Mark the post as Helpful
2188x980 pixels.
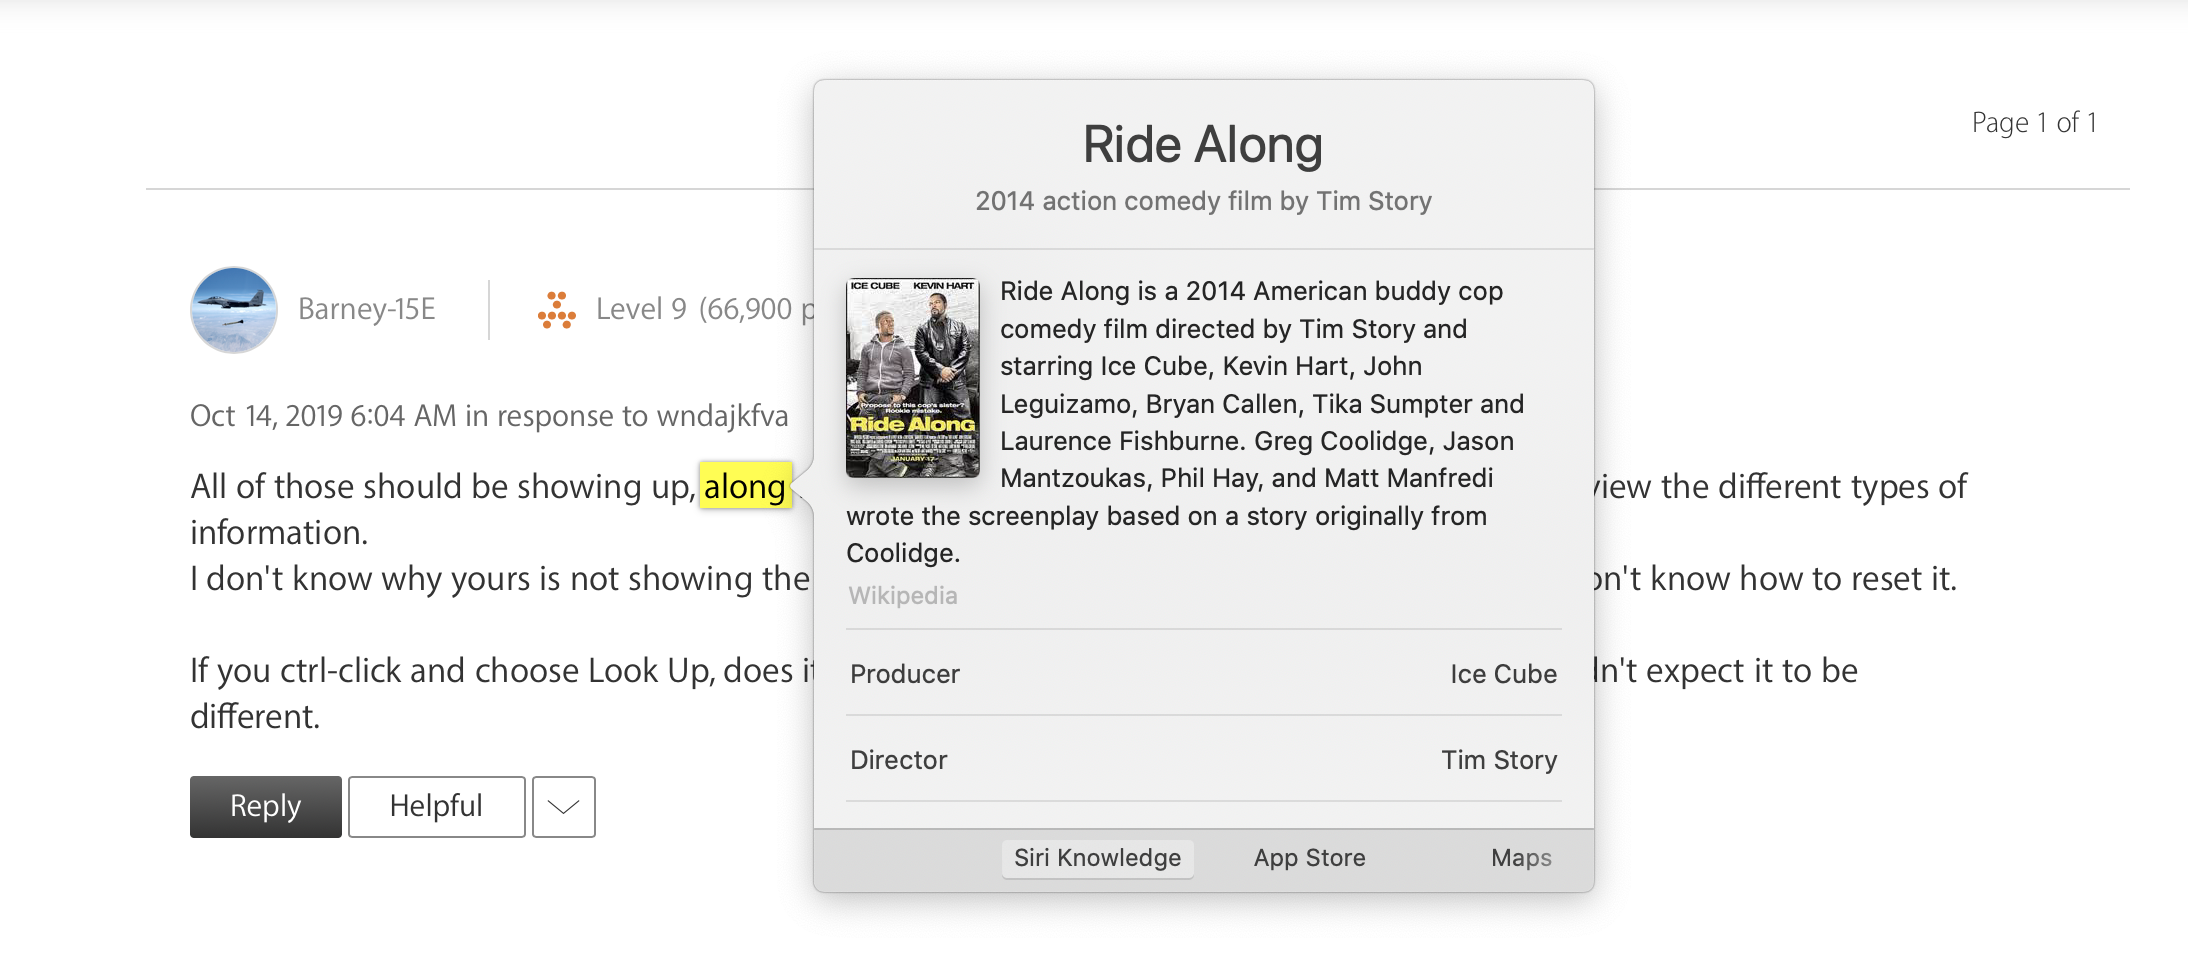(436, 806)
